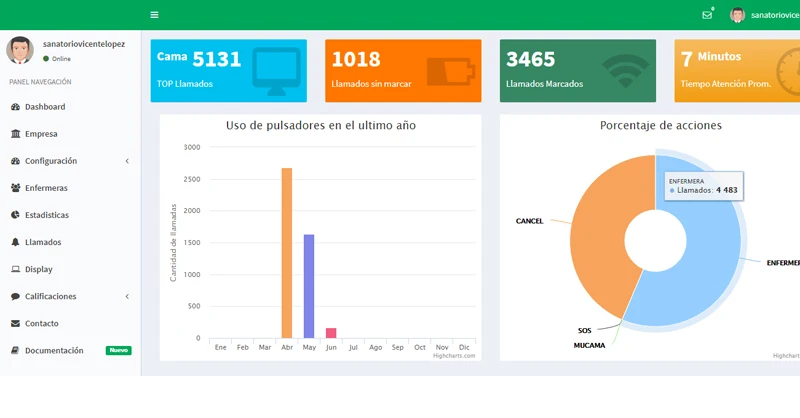
Task: Open the Llamados menu item
Action: (x=70, y=242)
